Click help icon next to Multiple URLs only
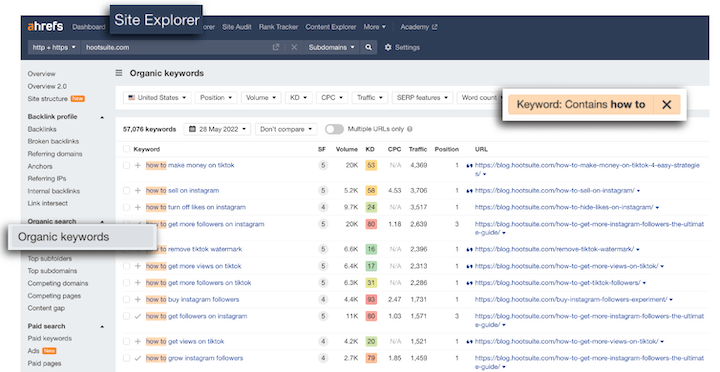720x372 pixels. coord(410,130)
